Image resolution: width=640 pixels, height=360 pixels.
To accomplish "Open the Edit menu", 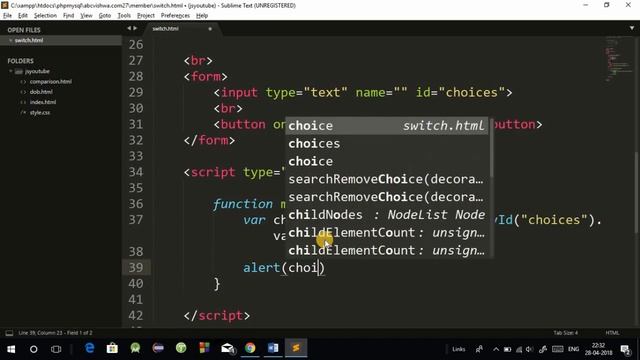I will tap(23, 16).
